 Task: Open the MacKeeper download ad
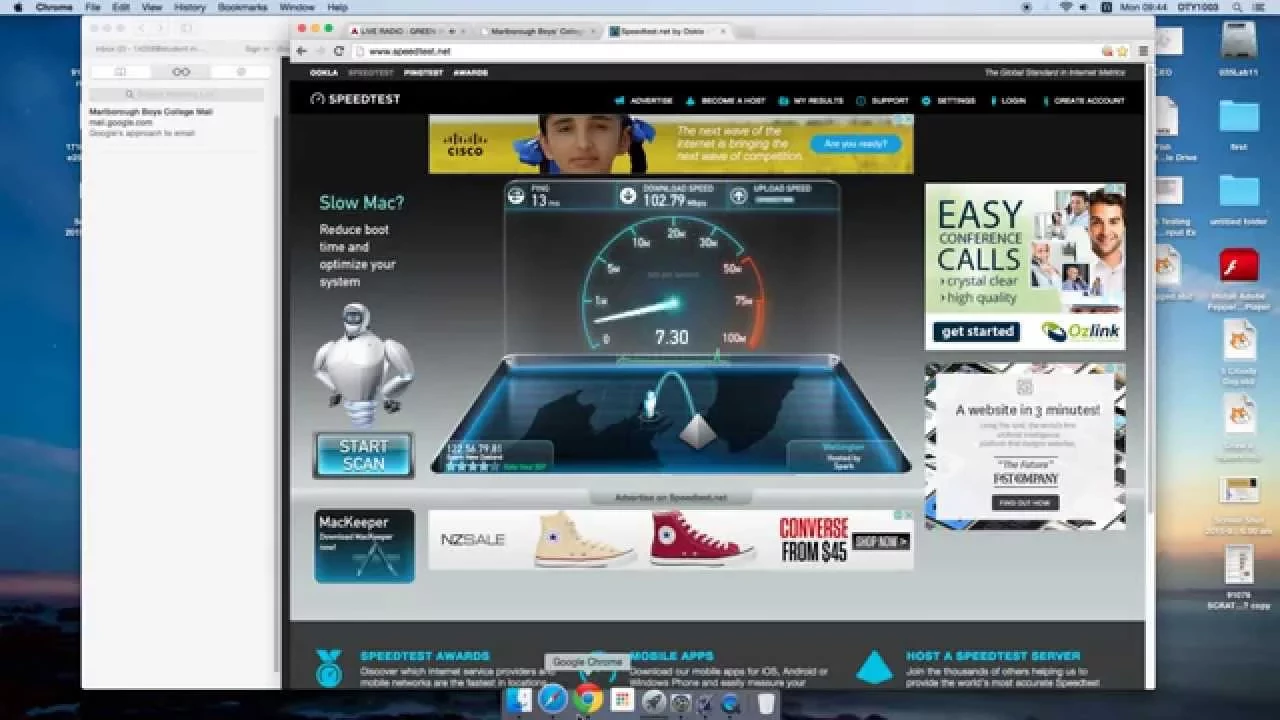364,546
